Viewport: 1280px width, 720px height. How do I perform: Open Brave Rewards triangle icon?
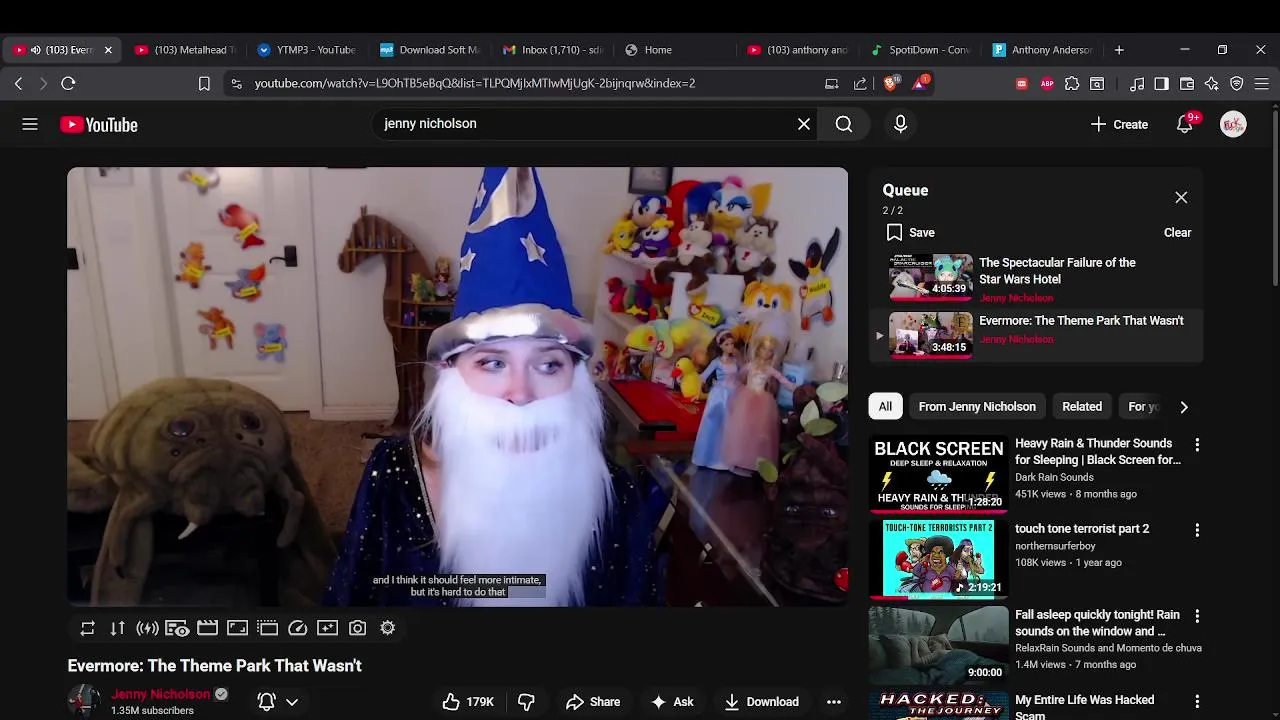[920, 83]
